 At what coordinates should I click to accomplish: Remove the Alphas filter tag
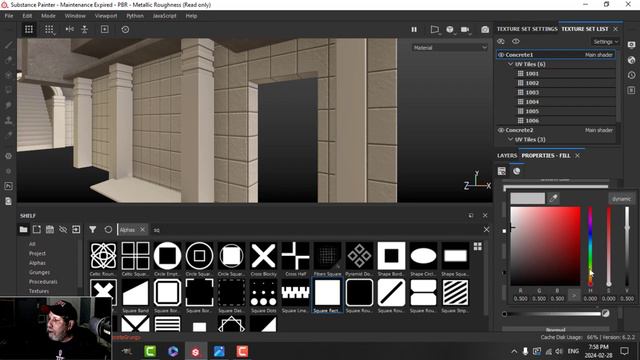pos(142,230)
